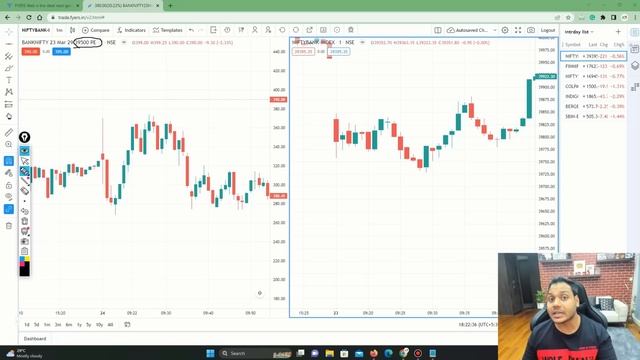Open the chart settings gear icon
The width and height of the screenshot is (640, 360).
(505, 30)
